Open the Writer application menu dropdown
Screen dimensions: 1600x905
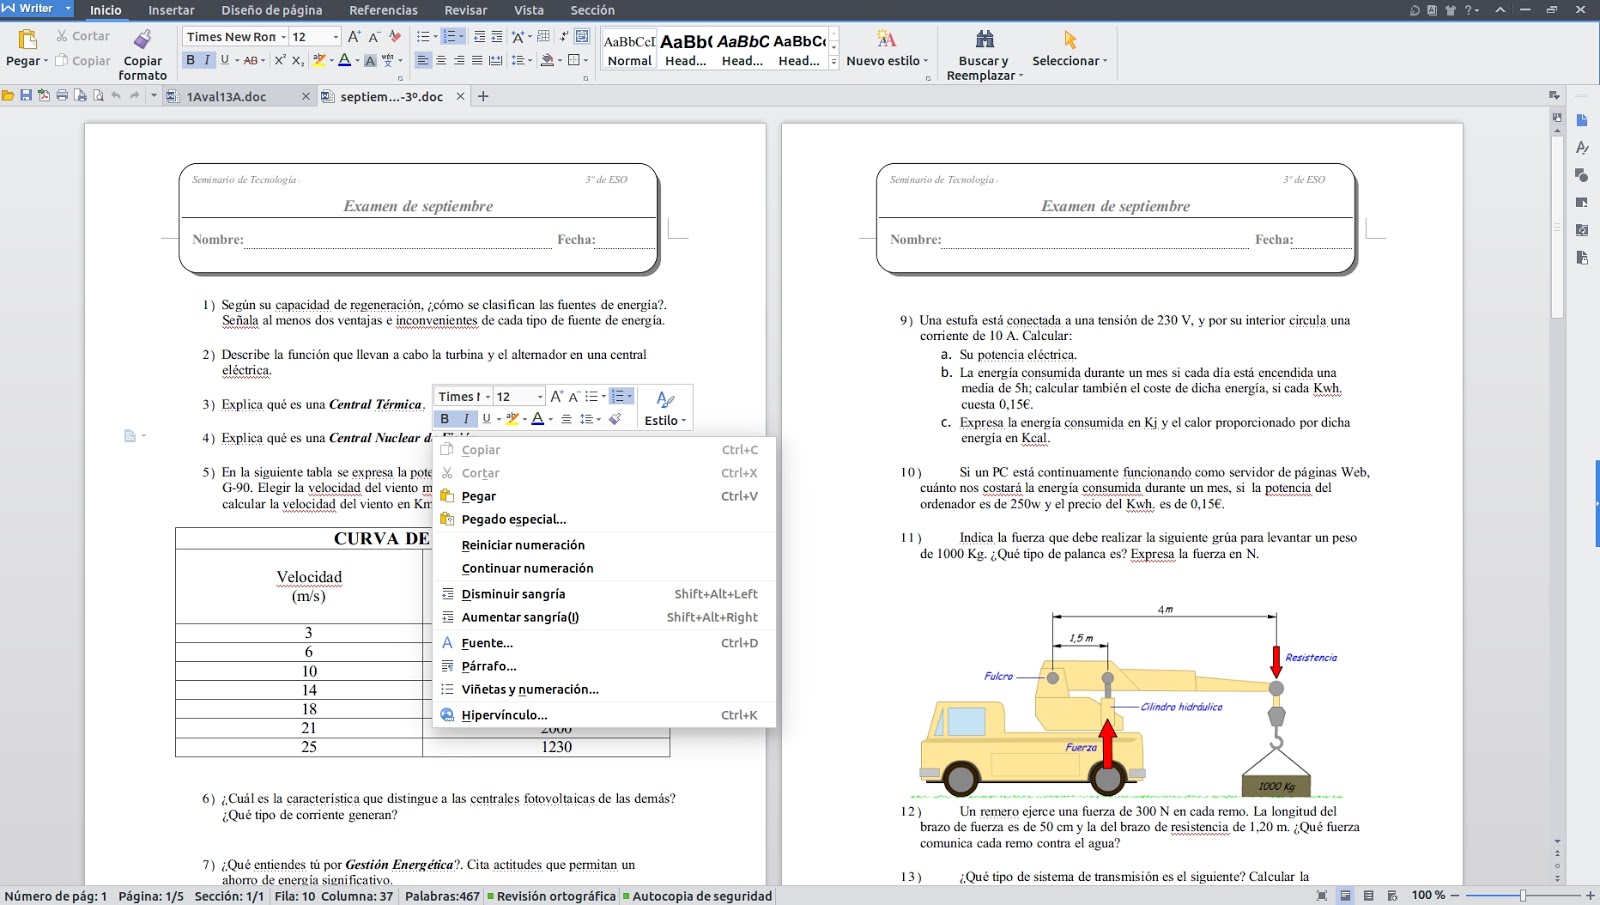click(x=68, y=9)
